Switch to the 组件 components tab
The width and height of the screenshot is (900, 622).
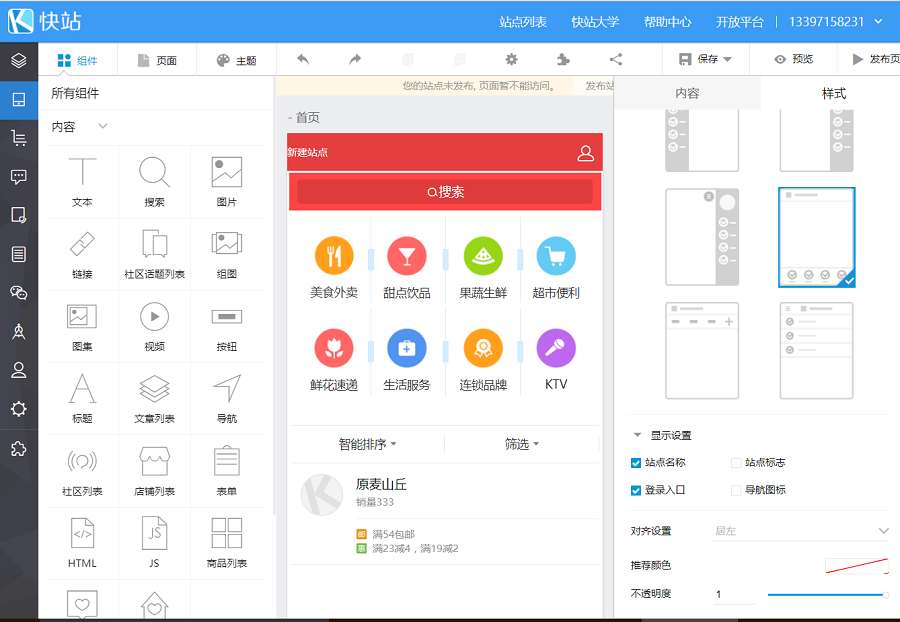[x=77, y=60]
